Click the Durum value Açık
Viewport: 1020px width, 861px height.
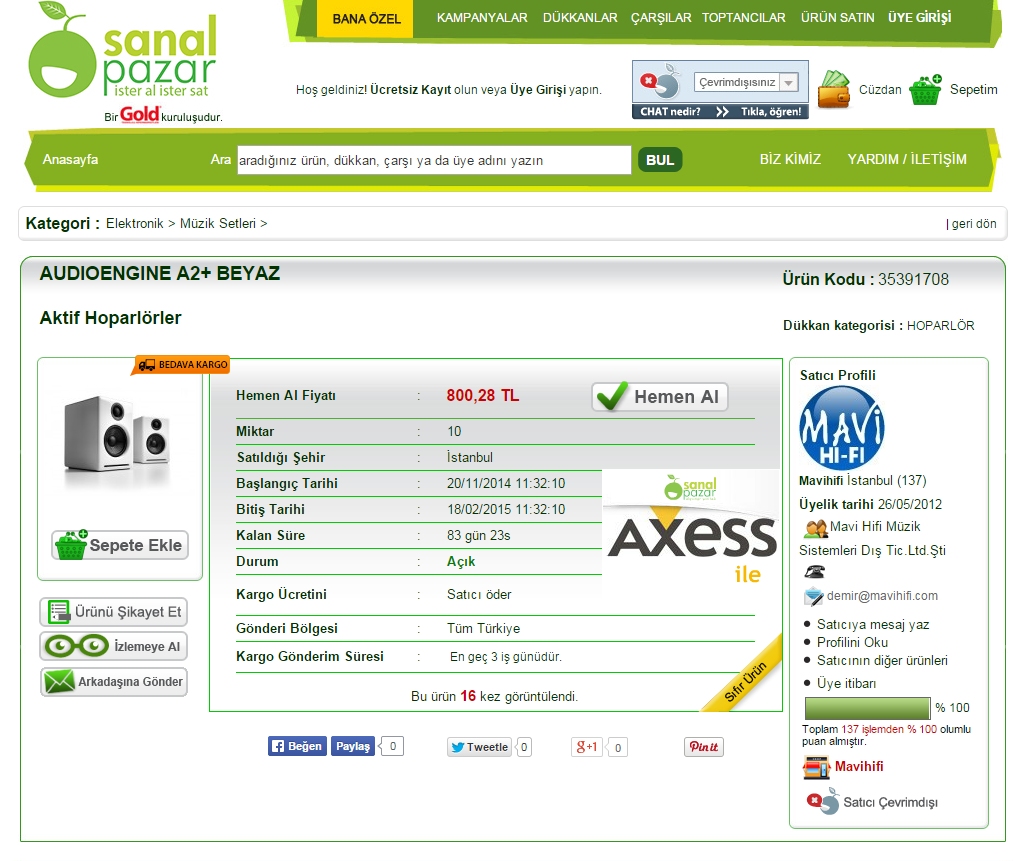461,562
